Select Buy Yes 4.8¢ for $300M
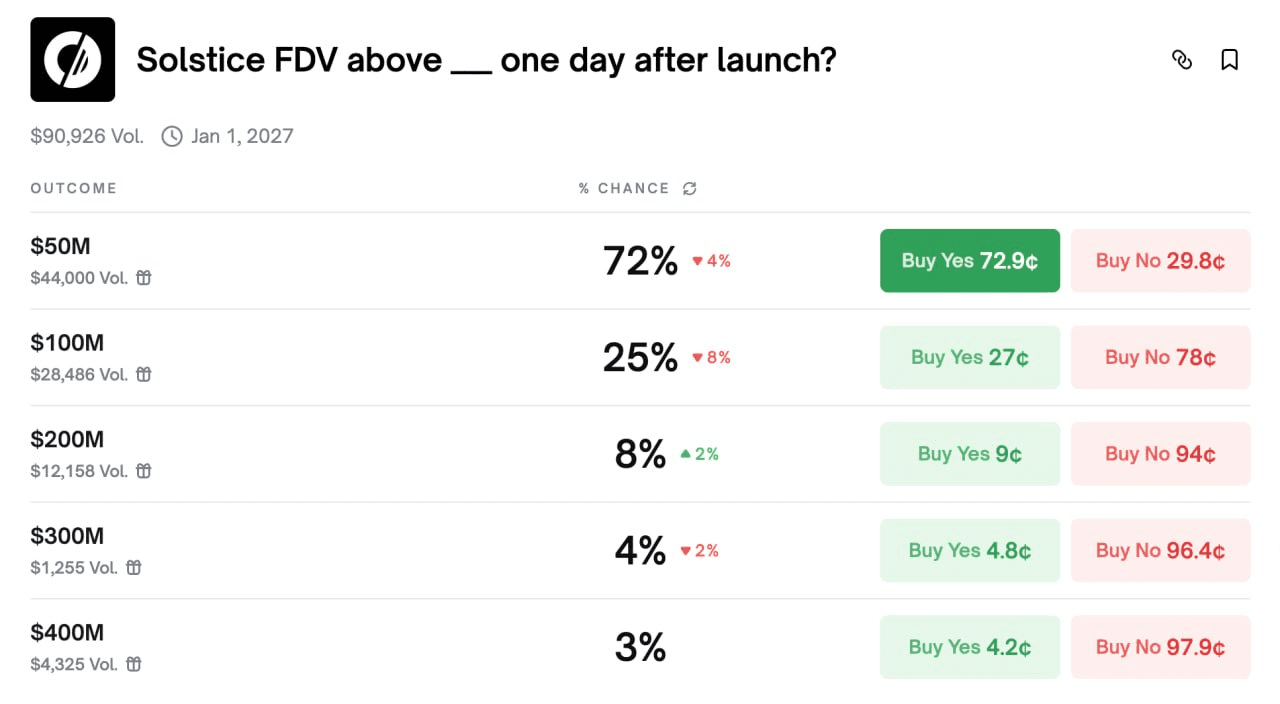The image size is (1280, 704). [x=969, y=551]
